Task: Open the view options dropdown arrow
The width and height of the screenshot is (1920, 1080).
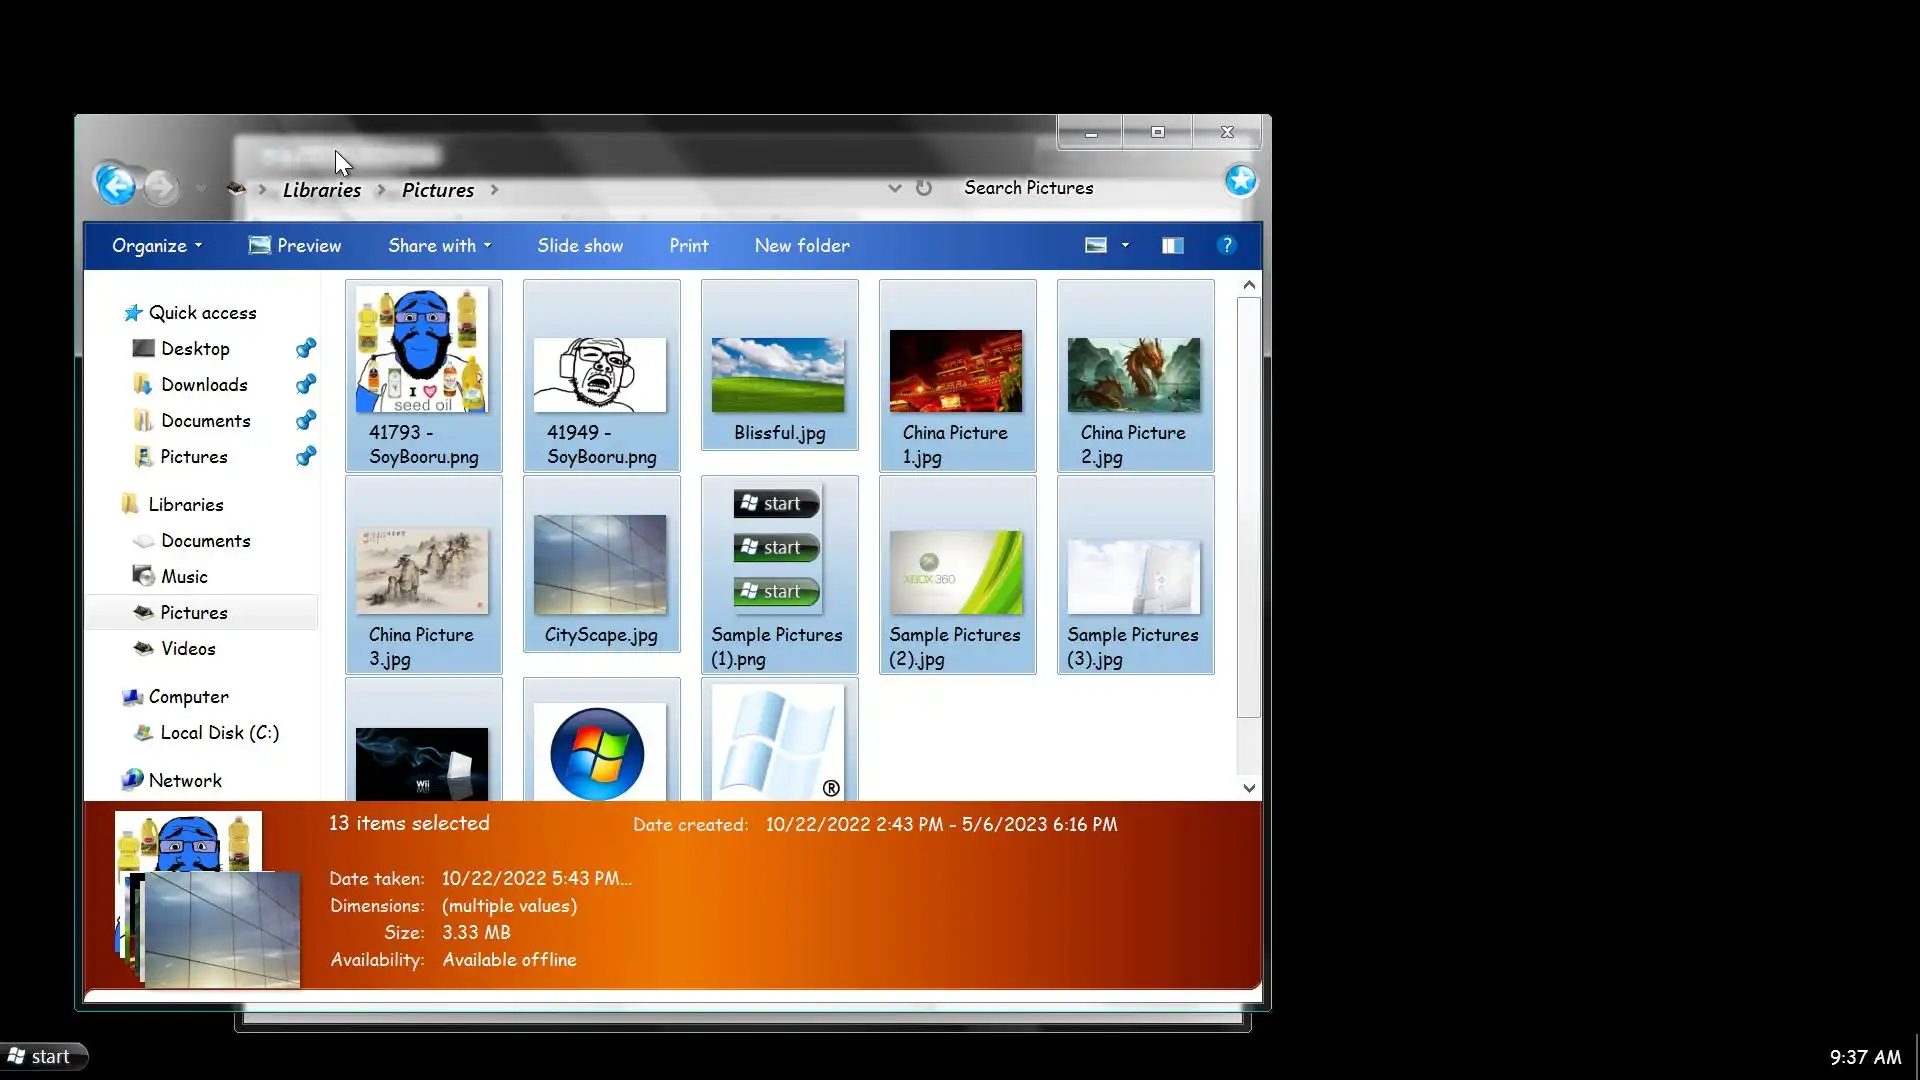Action: (x=1125, y=246)
